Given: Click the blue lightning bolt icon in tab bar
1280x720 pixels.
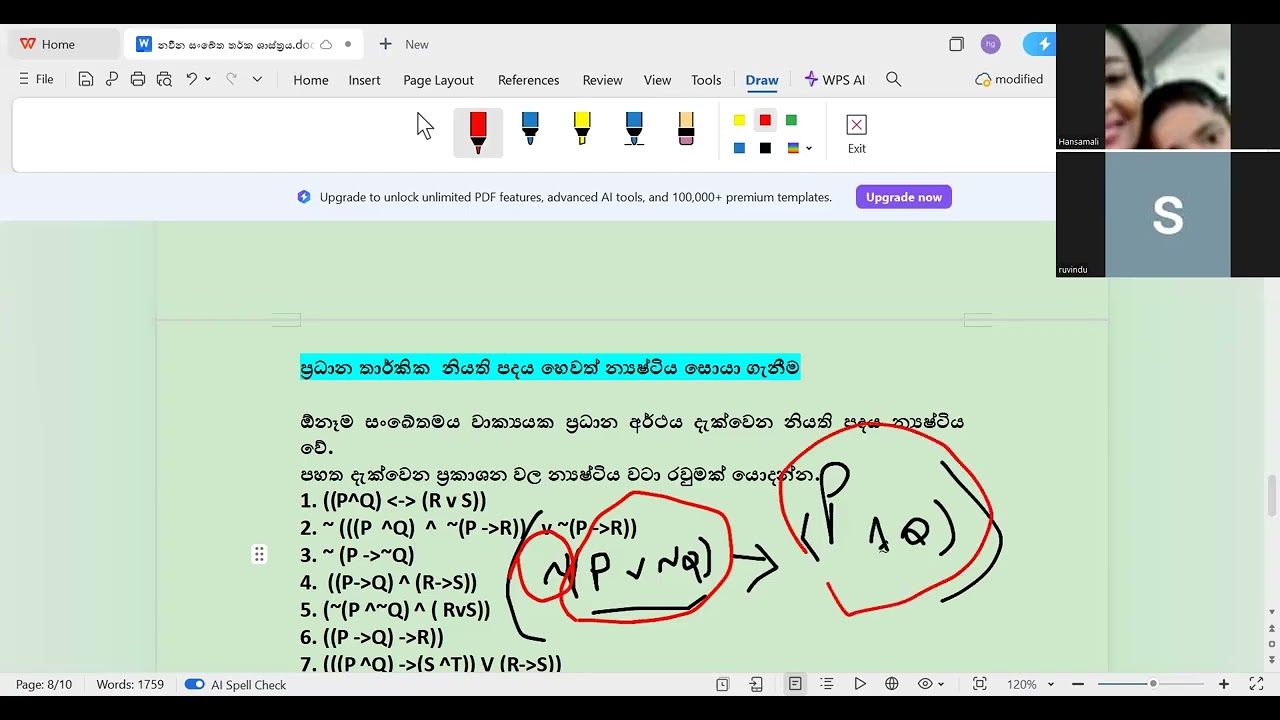Looking at the screenshot, I should [x=1043, y=44].
